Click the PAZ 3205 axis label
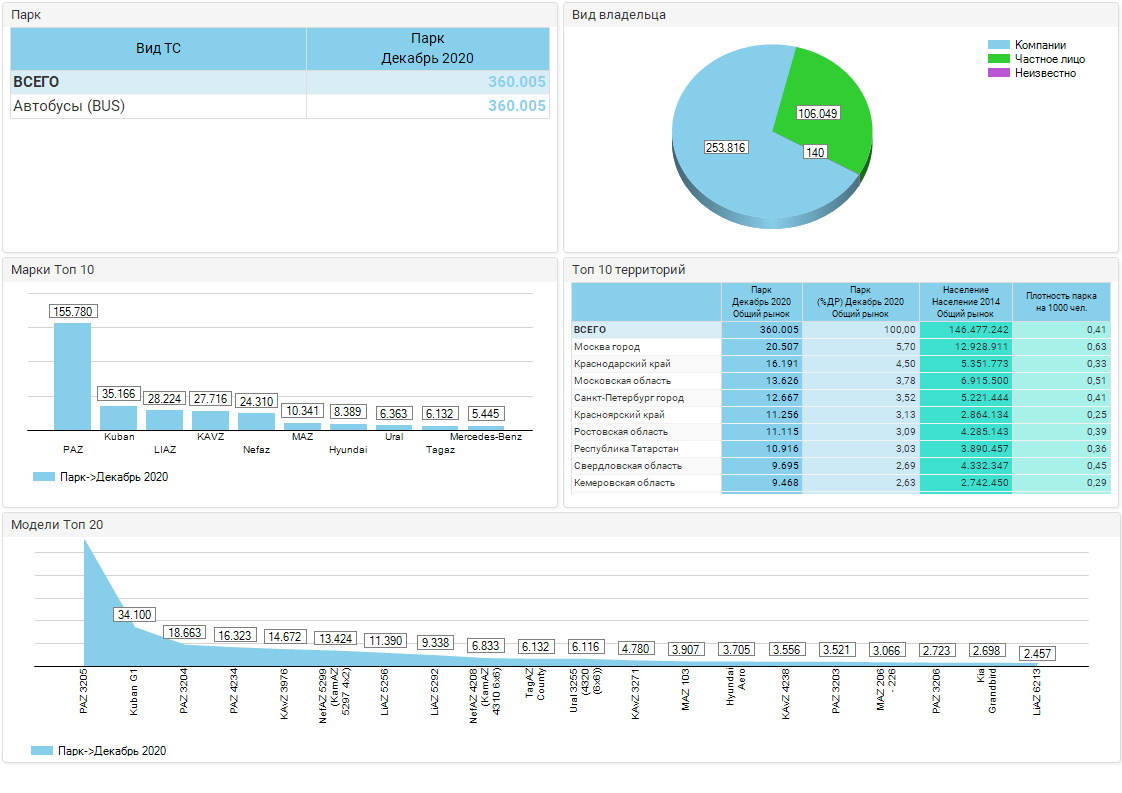The height and width of the screenshot is (793, 1122). pos(84,692)
